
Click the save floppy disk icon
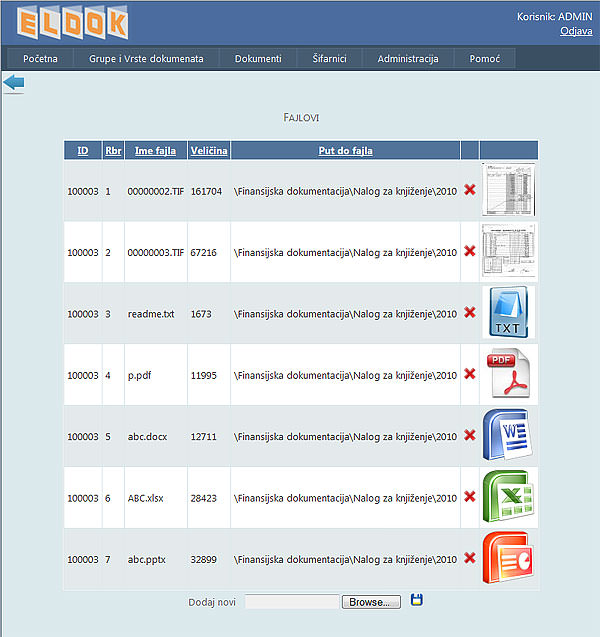417,600
